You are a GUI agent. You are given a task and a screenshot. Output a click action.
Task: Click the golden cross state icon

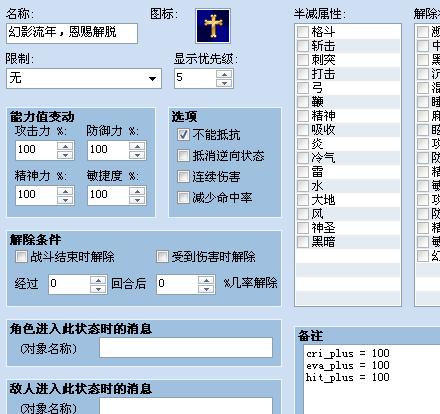[213, 26]
